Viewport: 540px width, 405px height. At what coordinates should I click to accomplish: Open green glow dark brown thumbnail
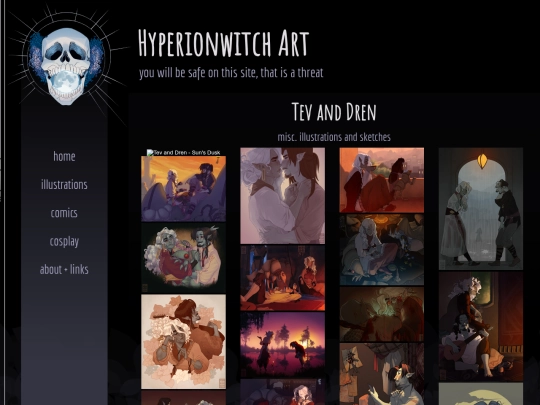pyautogui.click(x=382, y=314)
